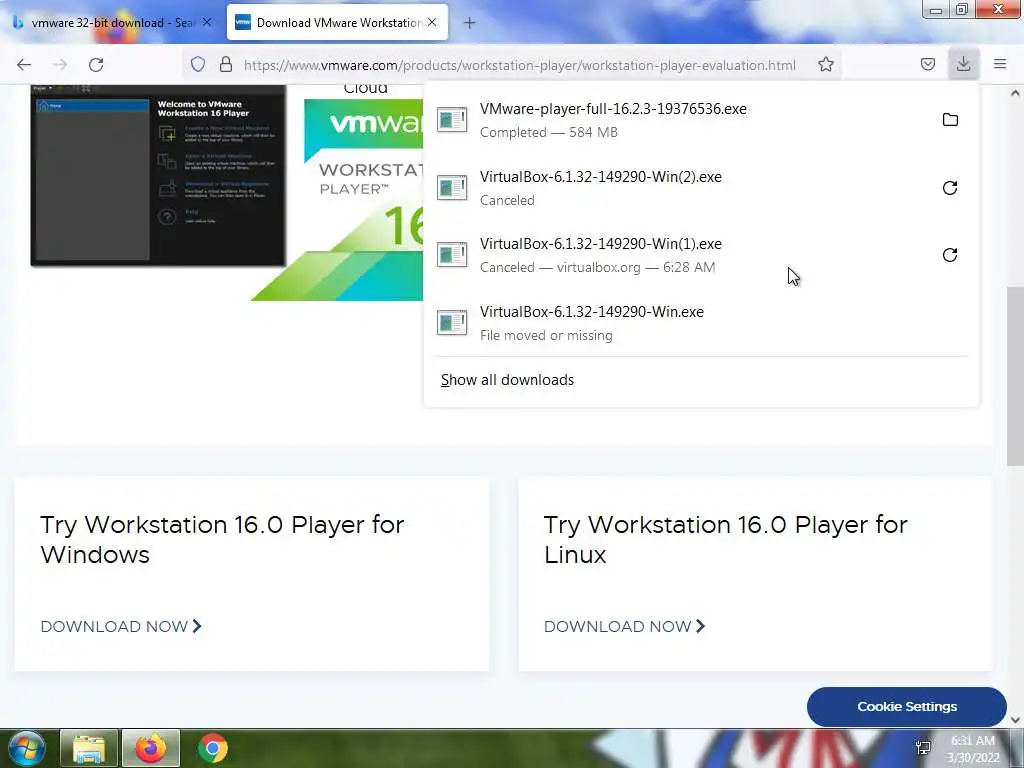Image resolution: width=1024 pixels, height=768 pixels.
Task: Switch to vmware 32-bit download search tab
Action: (113, 22)
